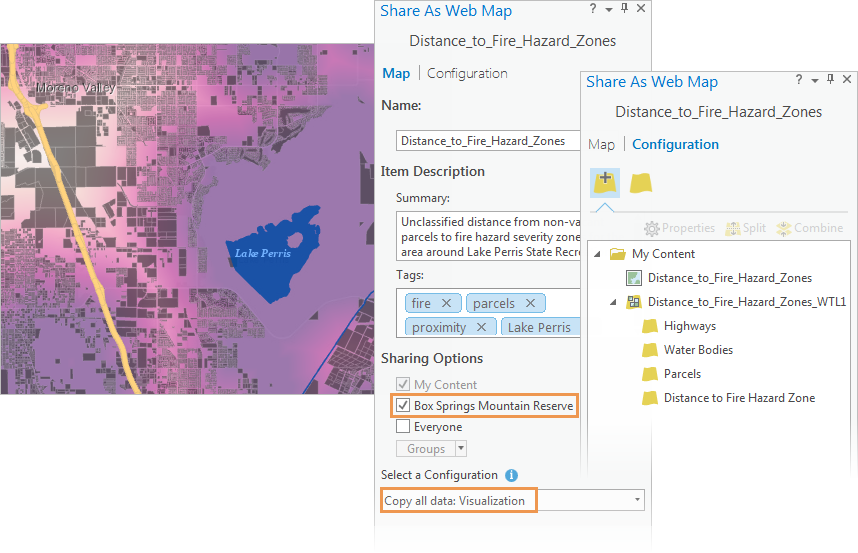The height and width of the screenshot is (553, 858).
Task: Select the Parcels layer in tree
Action: coord(682,374)
